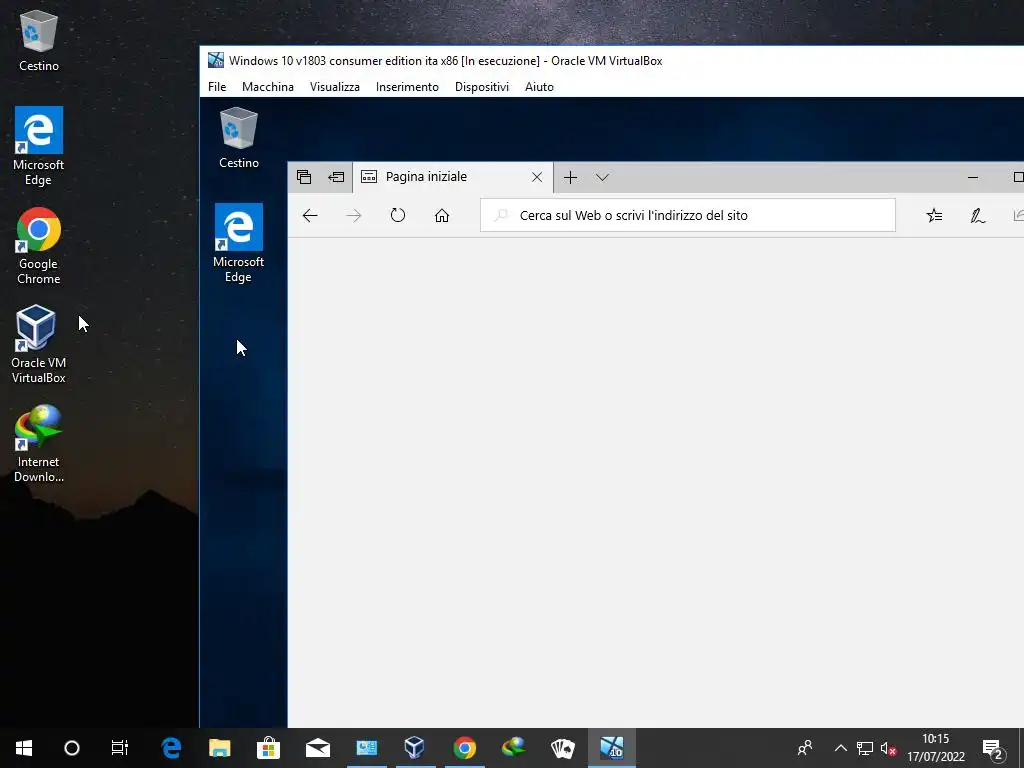Image resolution: width=1024 pixels, height=768 pixels.
Task: Select Internet Download Manager desktop shortcut
Action: [39, 443]
